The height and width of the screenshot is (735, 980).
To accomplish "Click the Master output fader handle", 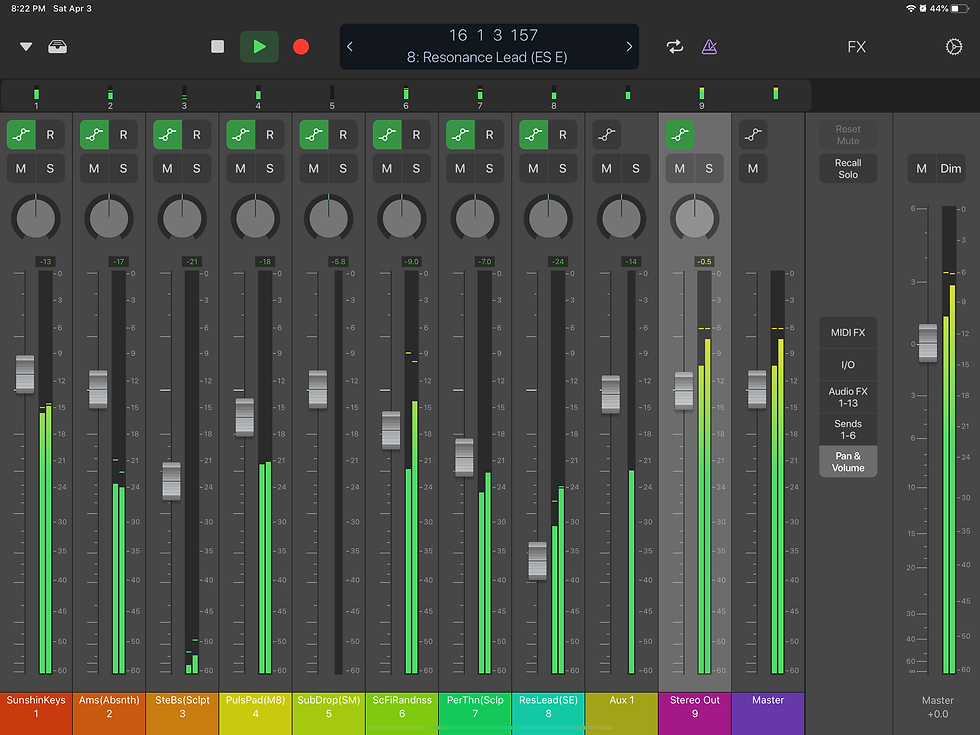I will pos(928,342).
